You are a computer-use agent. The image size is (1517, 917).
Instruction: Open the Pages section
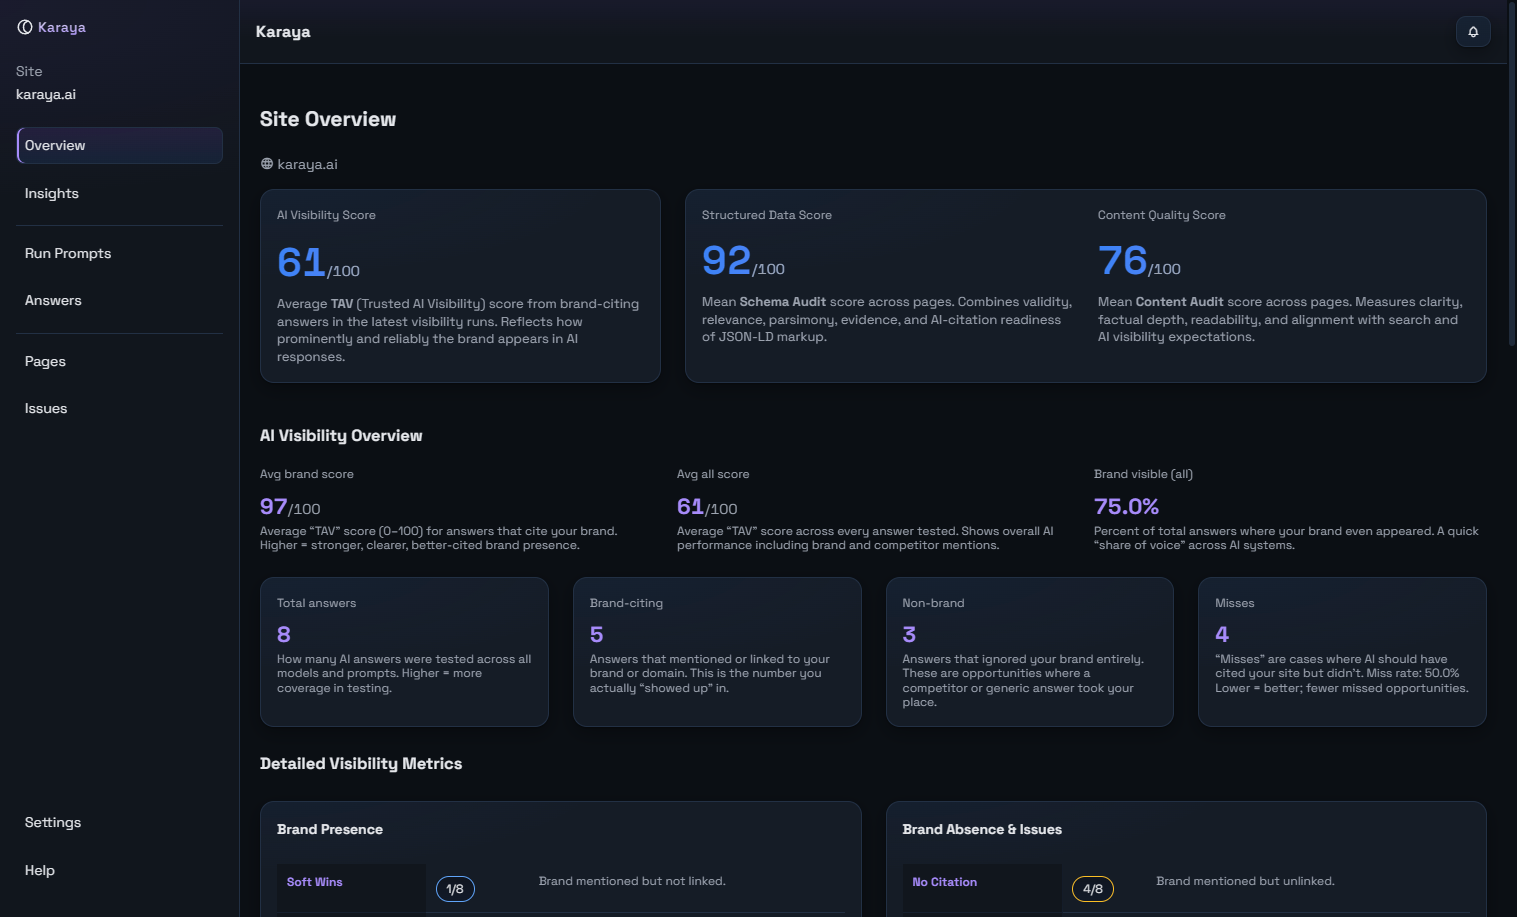45,362
